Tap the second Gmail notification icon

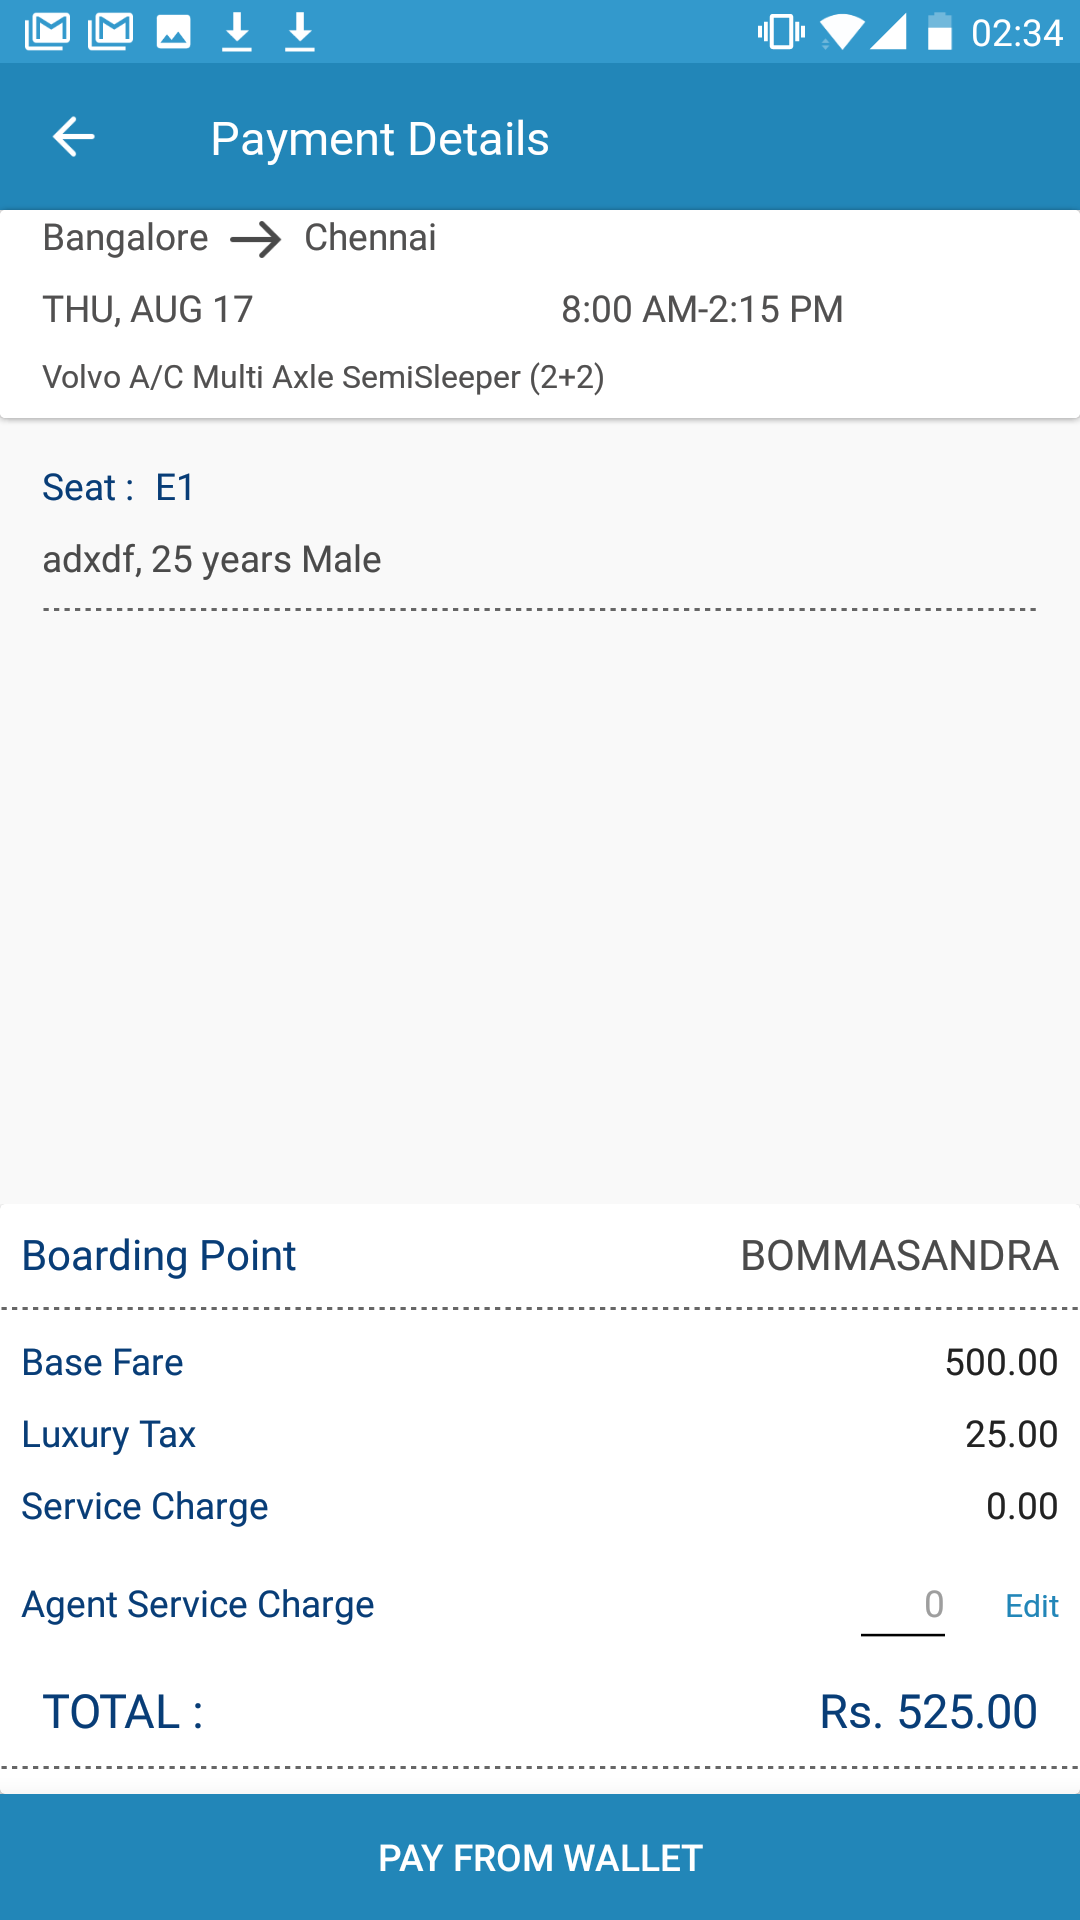click(x=110, y=32)
